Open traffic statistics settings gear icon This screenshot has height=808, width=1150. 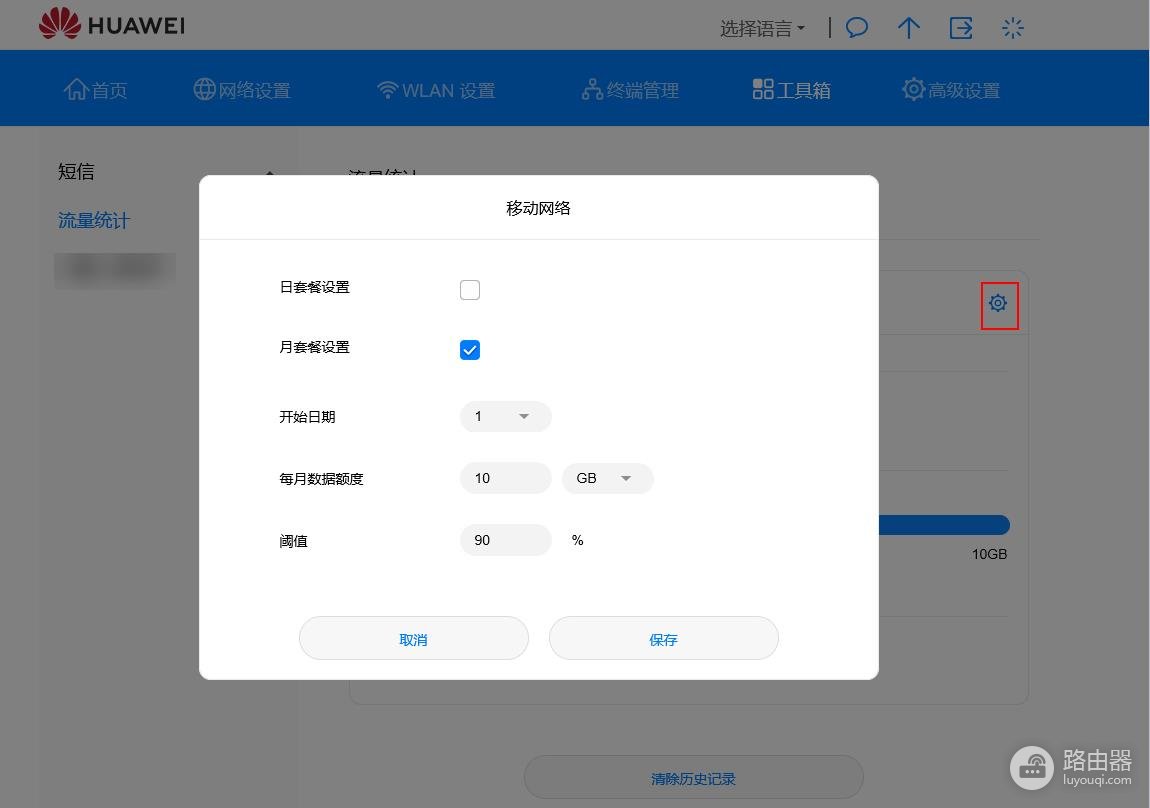coord(997,303)
